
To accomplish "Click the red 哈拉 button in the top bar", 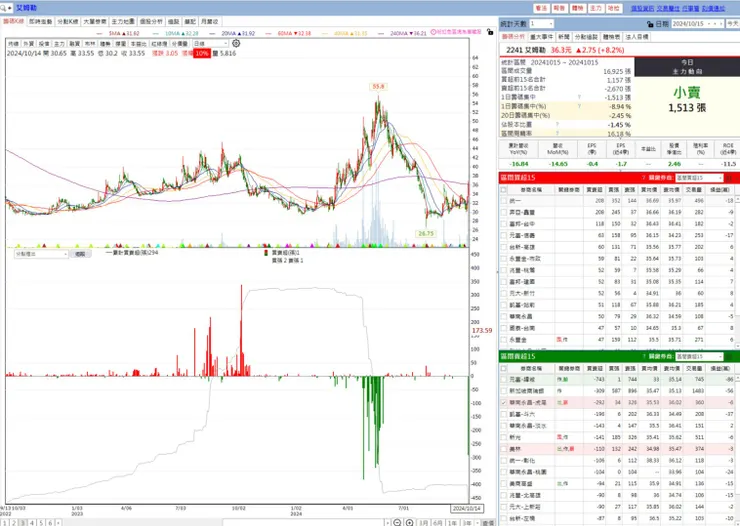I will pos(614,8).
